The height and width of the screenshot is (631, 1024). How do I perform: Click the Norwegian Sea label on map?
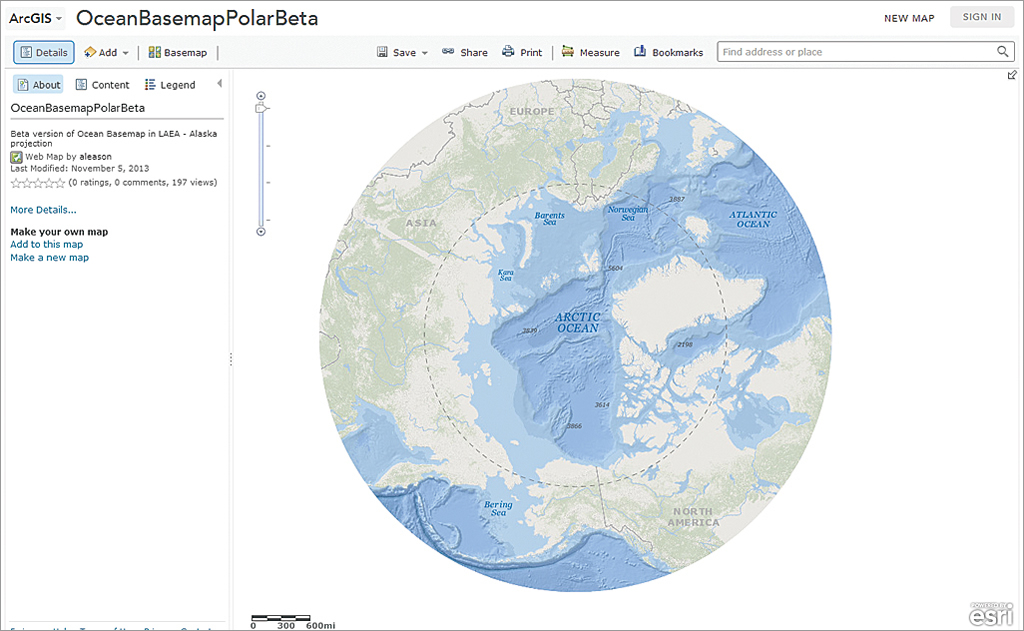pos(628,214)
